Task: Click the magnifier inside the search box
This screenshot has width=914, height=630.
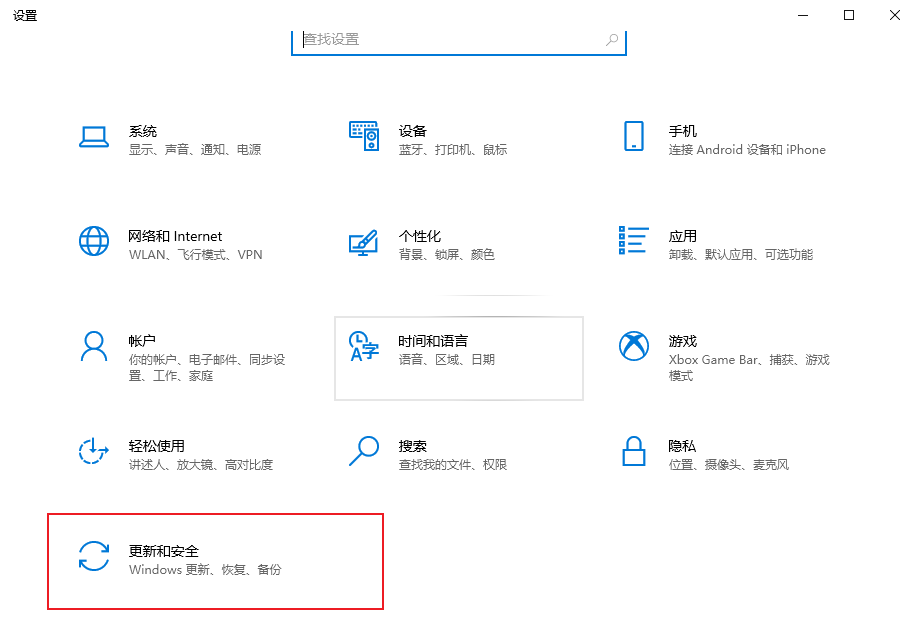Action: 610,40
